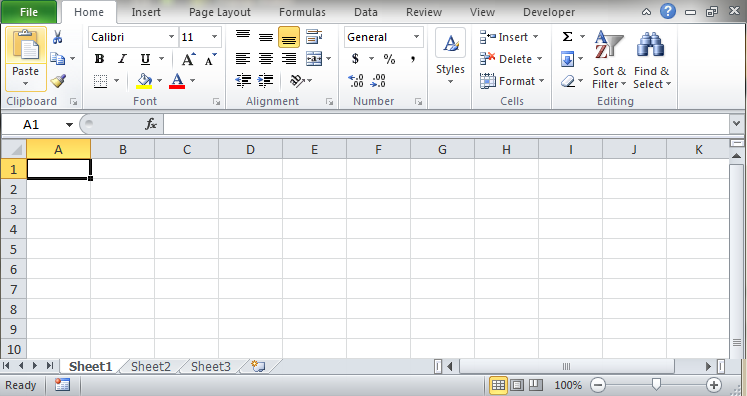Open Excel Help question mark

[668, 11]
